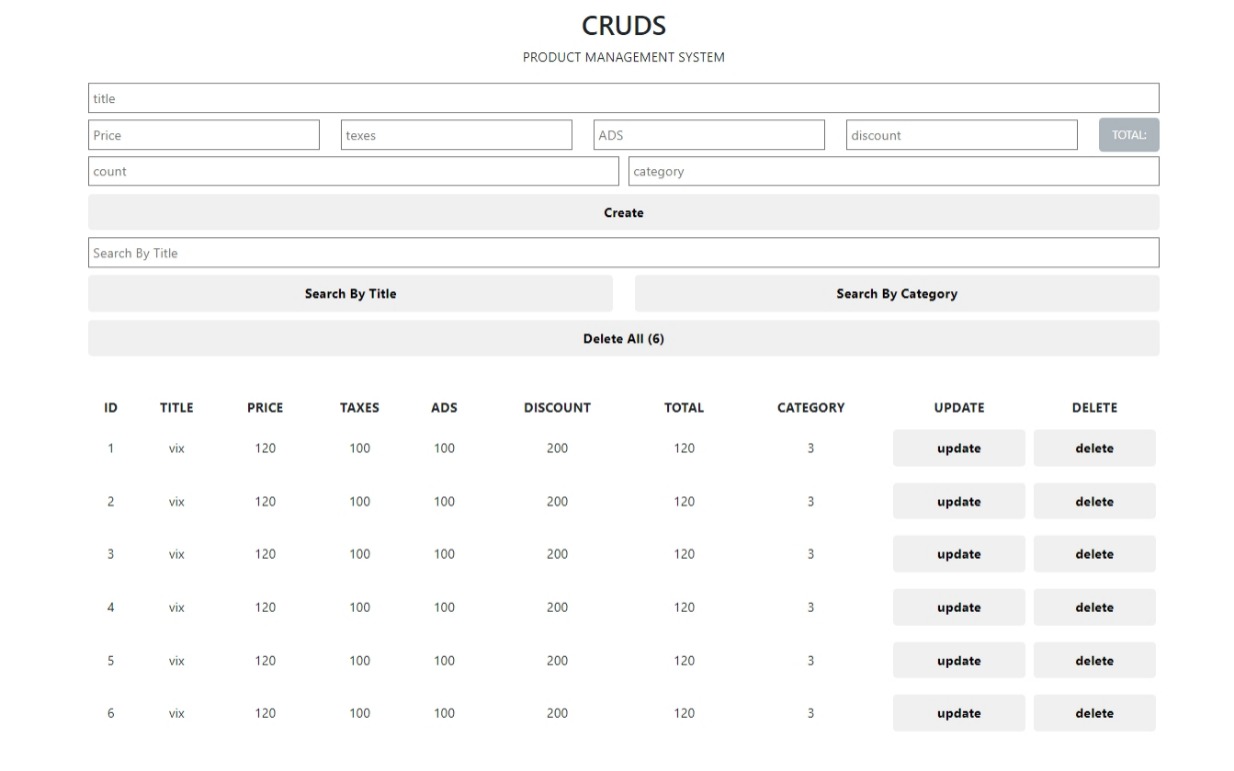This screenshot has width=1234, height=771.
Task: Click update for the last product row
Action: point(957,713)
